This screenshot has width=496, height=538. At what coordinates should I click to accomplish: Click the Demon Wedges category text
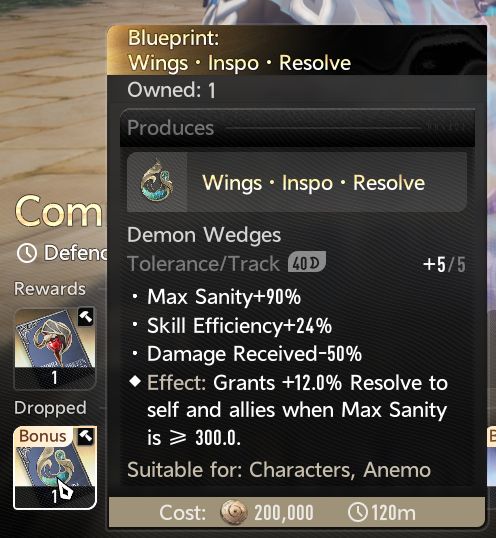(x=204, y=235)
